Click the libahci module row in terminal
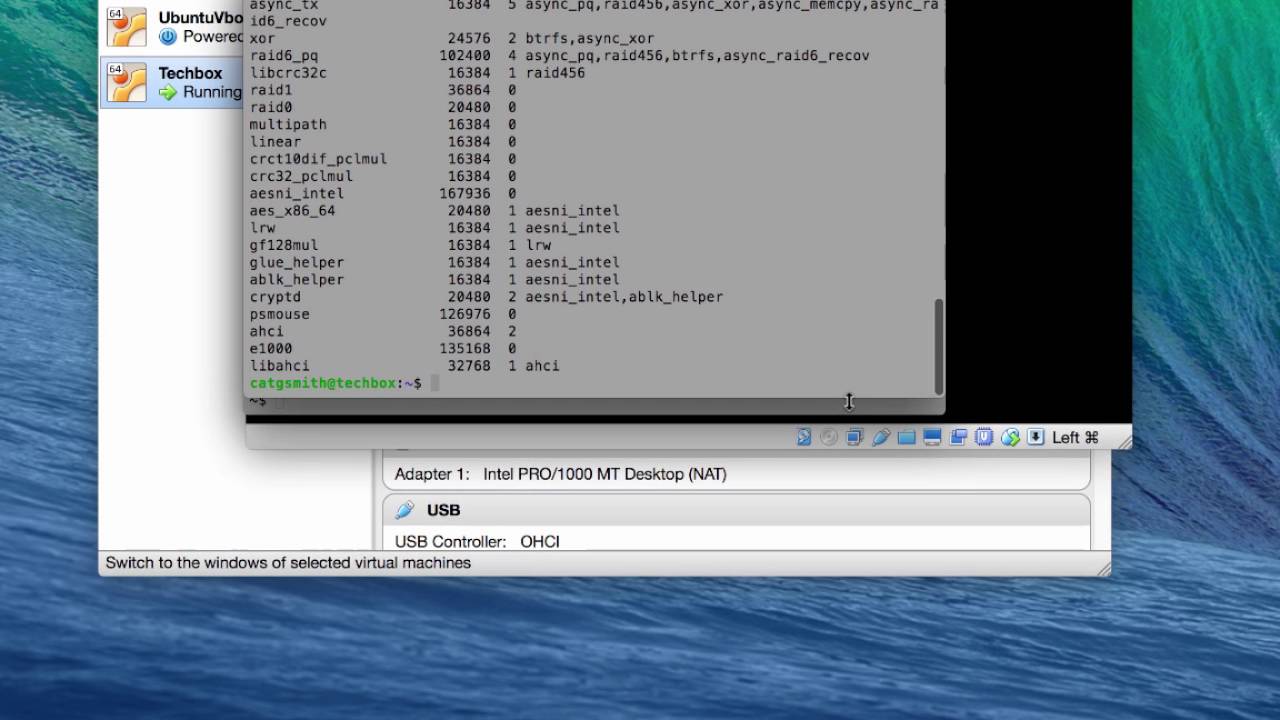This screenshot has height=720, width=1280. pyautogui.click(x=405, y=366)
